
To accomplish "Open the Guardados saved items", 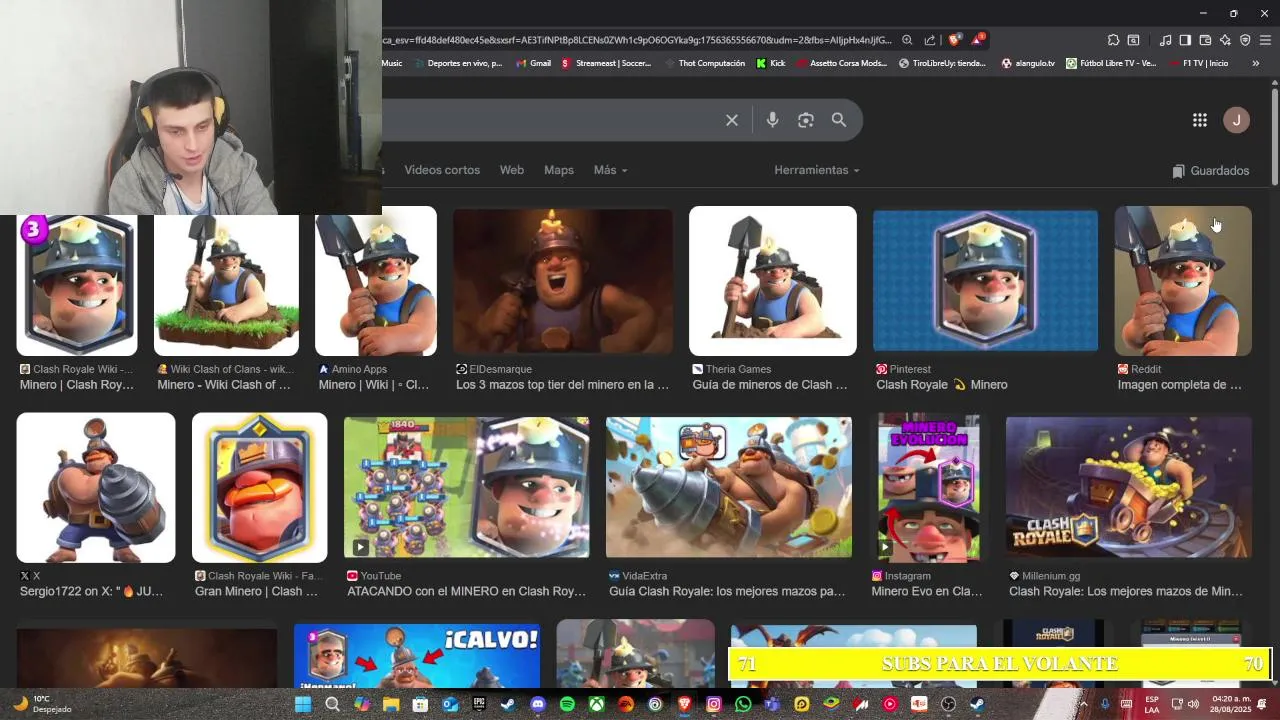I will pos(1210,171).
